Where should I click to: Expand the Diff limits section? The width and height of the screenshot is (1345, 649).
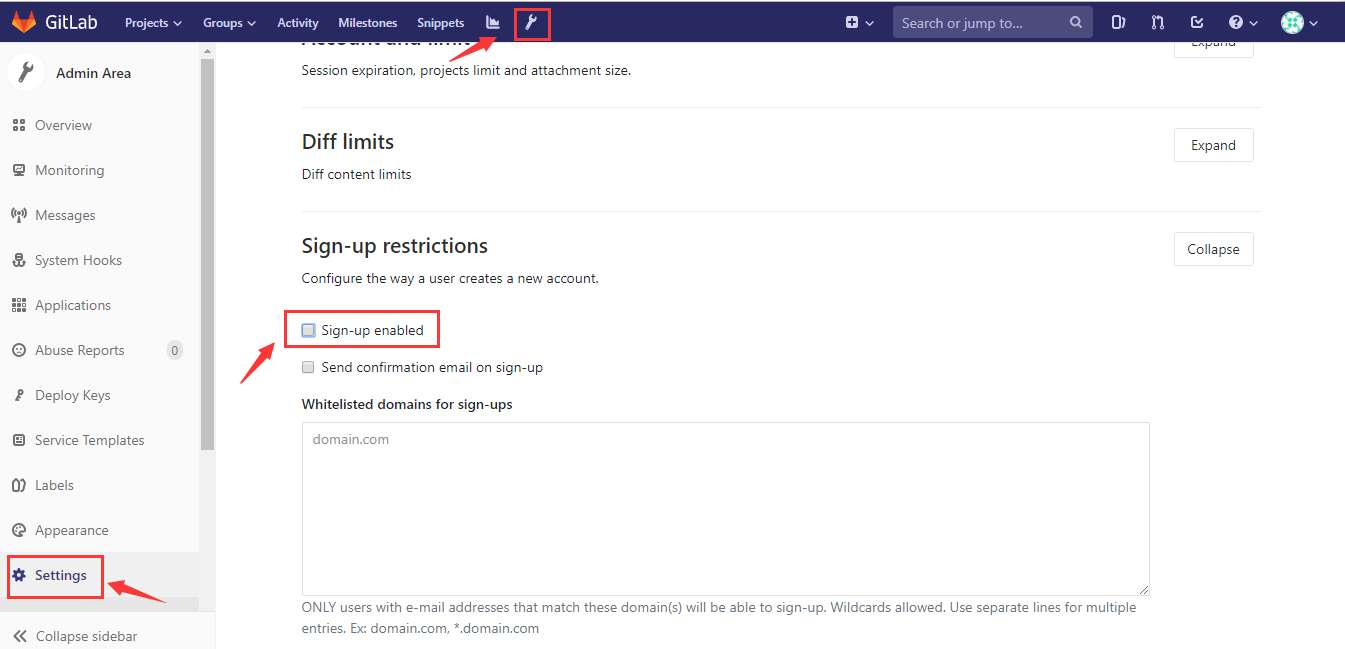1213,145
